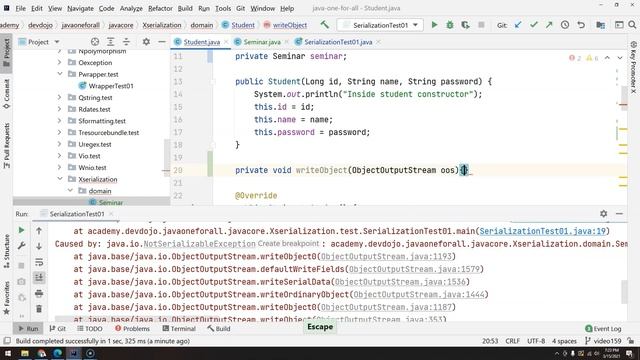Show Git history clock icon
The height and width of the screenshot is (360, 640).
click(x=565, y=25)
